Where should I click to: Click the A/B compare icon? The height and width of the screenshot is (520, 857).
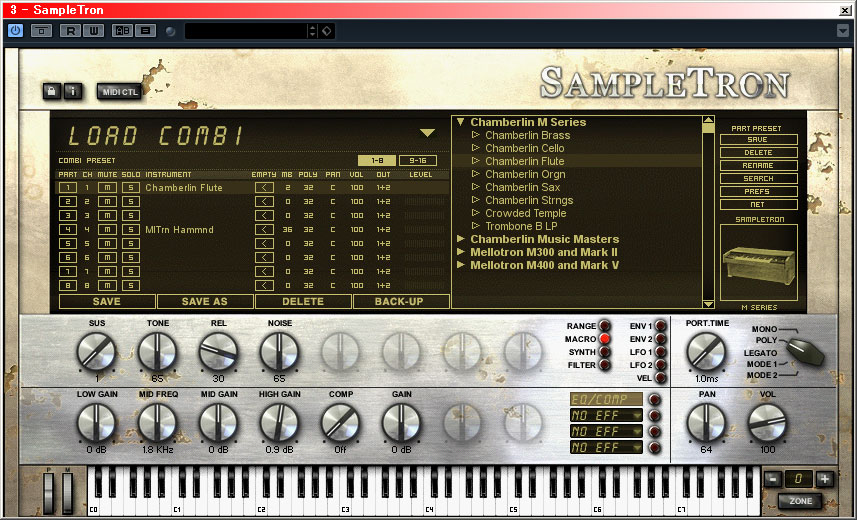122,31
